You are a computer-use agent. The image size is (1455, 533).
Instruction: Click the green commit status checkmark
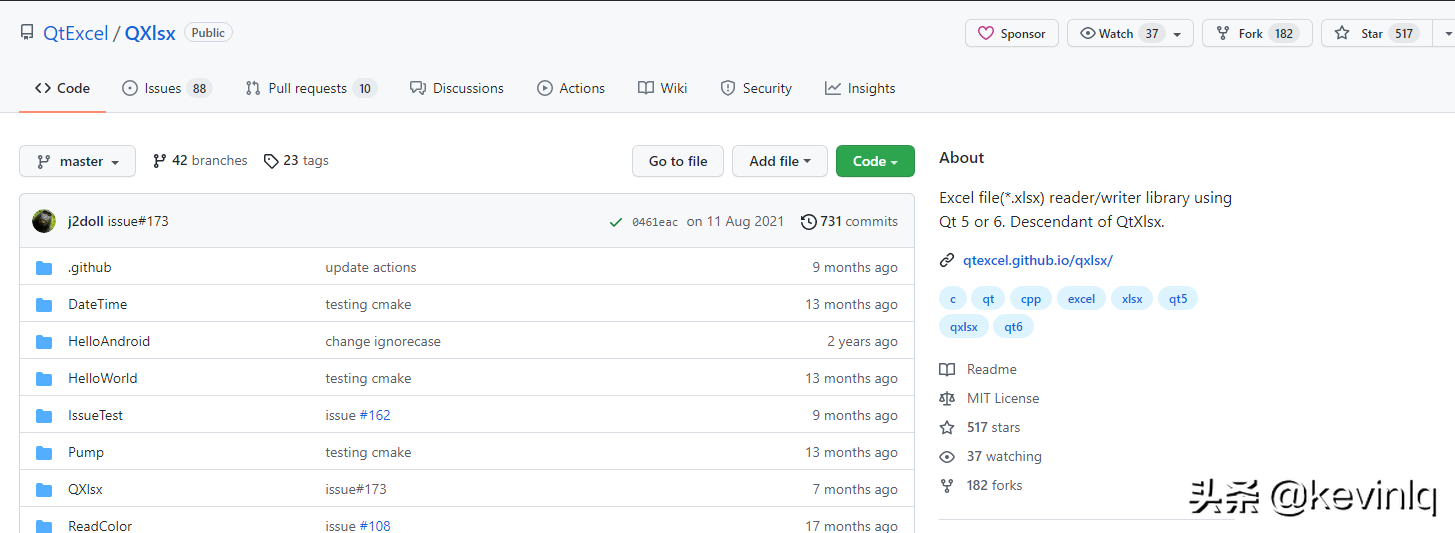(616, 222)
